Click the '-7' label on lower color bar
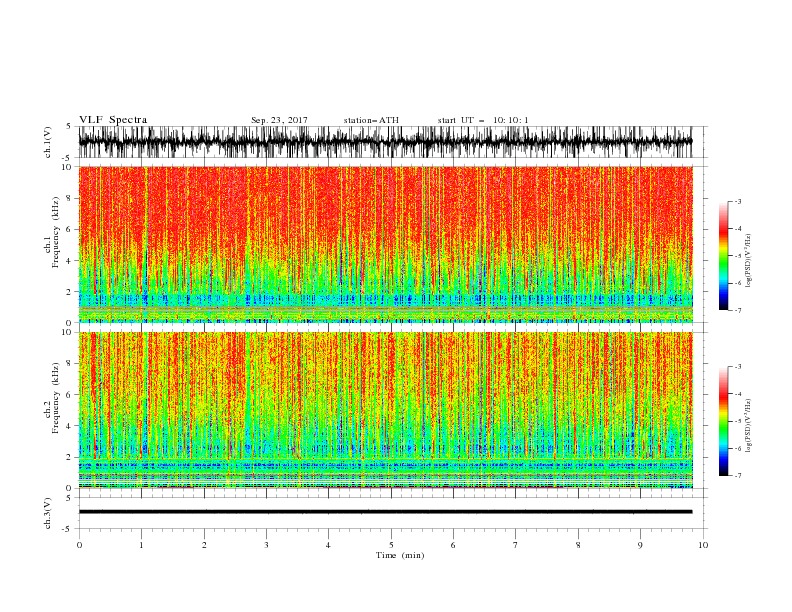This screenshot has width=792, height=612. 738,475
